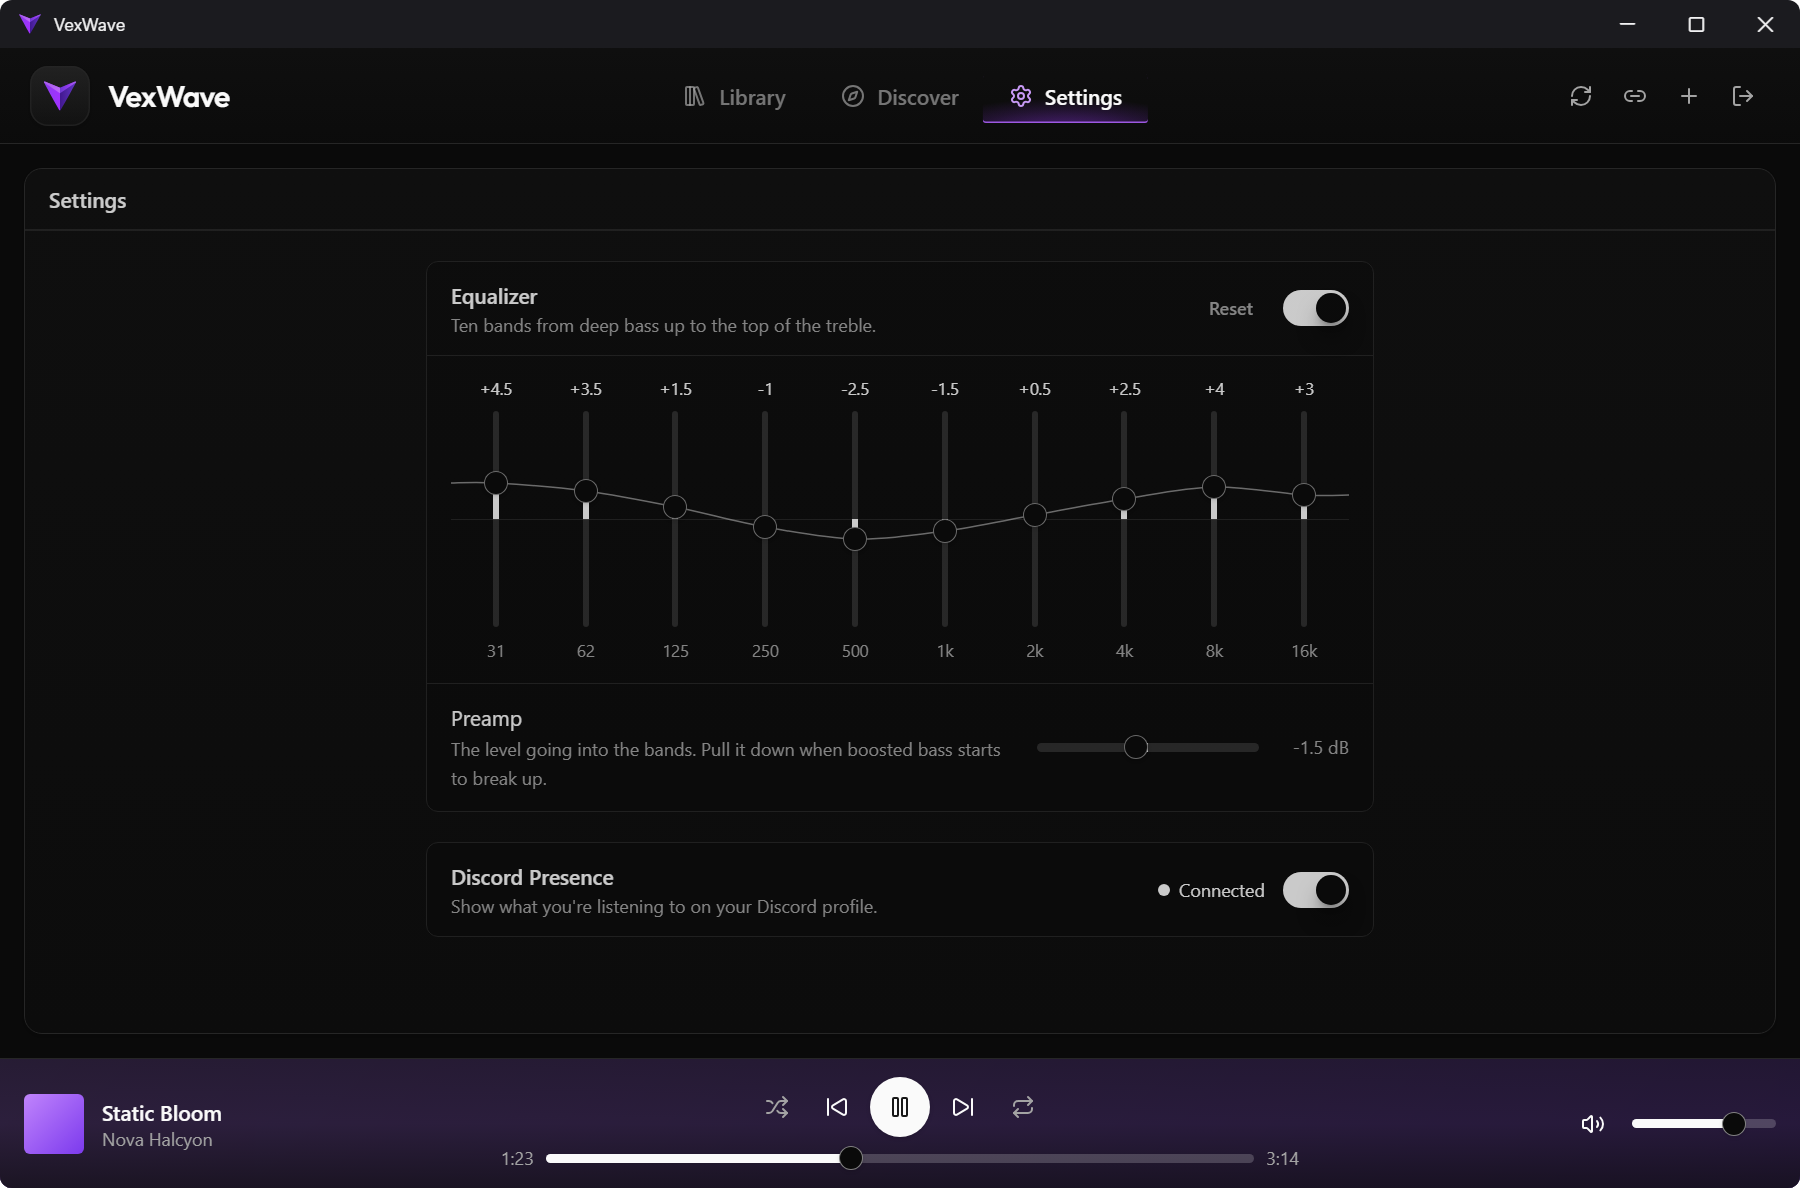Click the 8k frequency label

[x=1214, y=651]
